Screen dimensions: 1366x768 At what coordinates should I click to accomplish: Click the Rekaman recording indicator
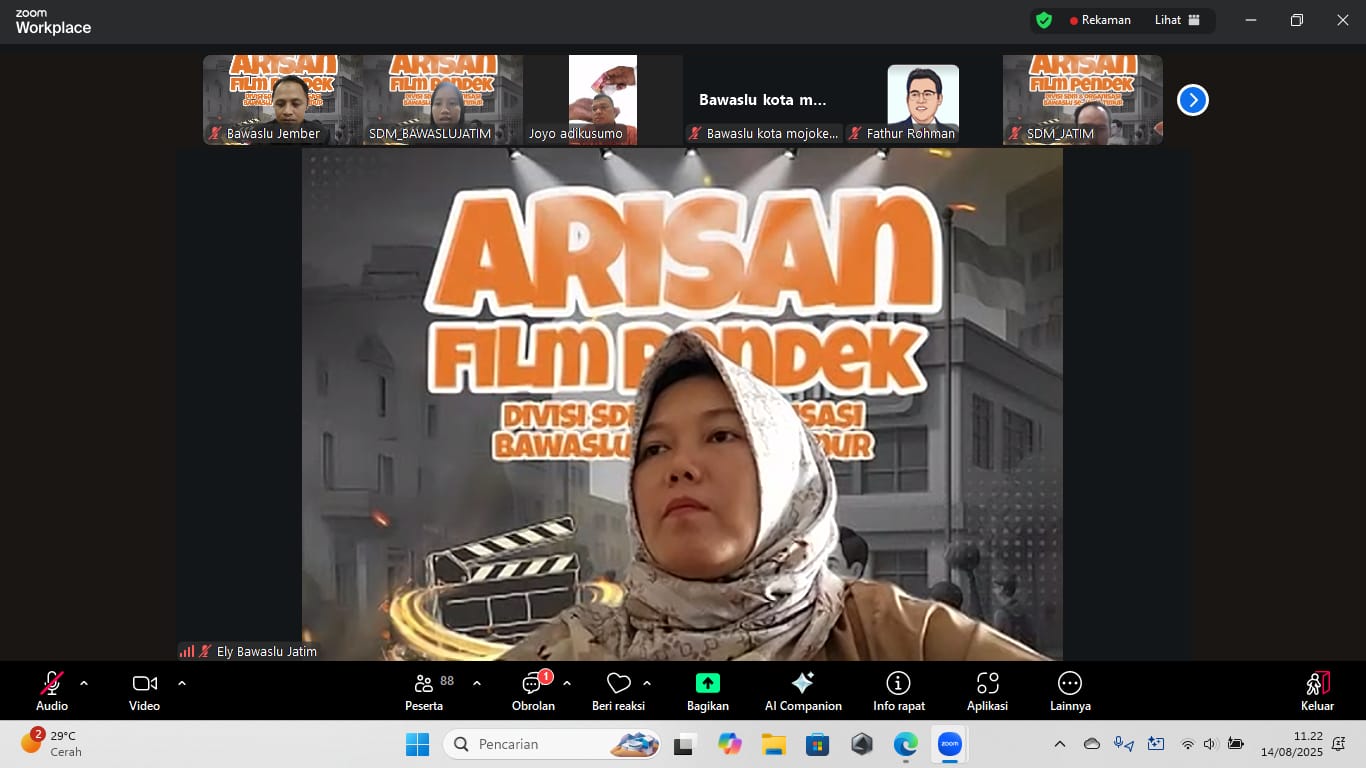(x=1099, y=19)
